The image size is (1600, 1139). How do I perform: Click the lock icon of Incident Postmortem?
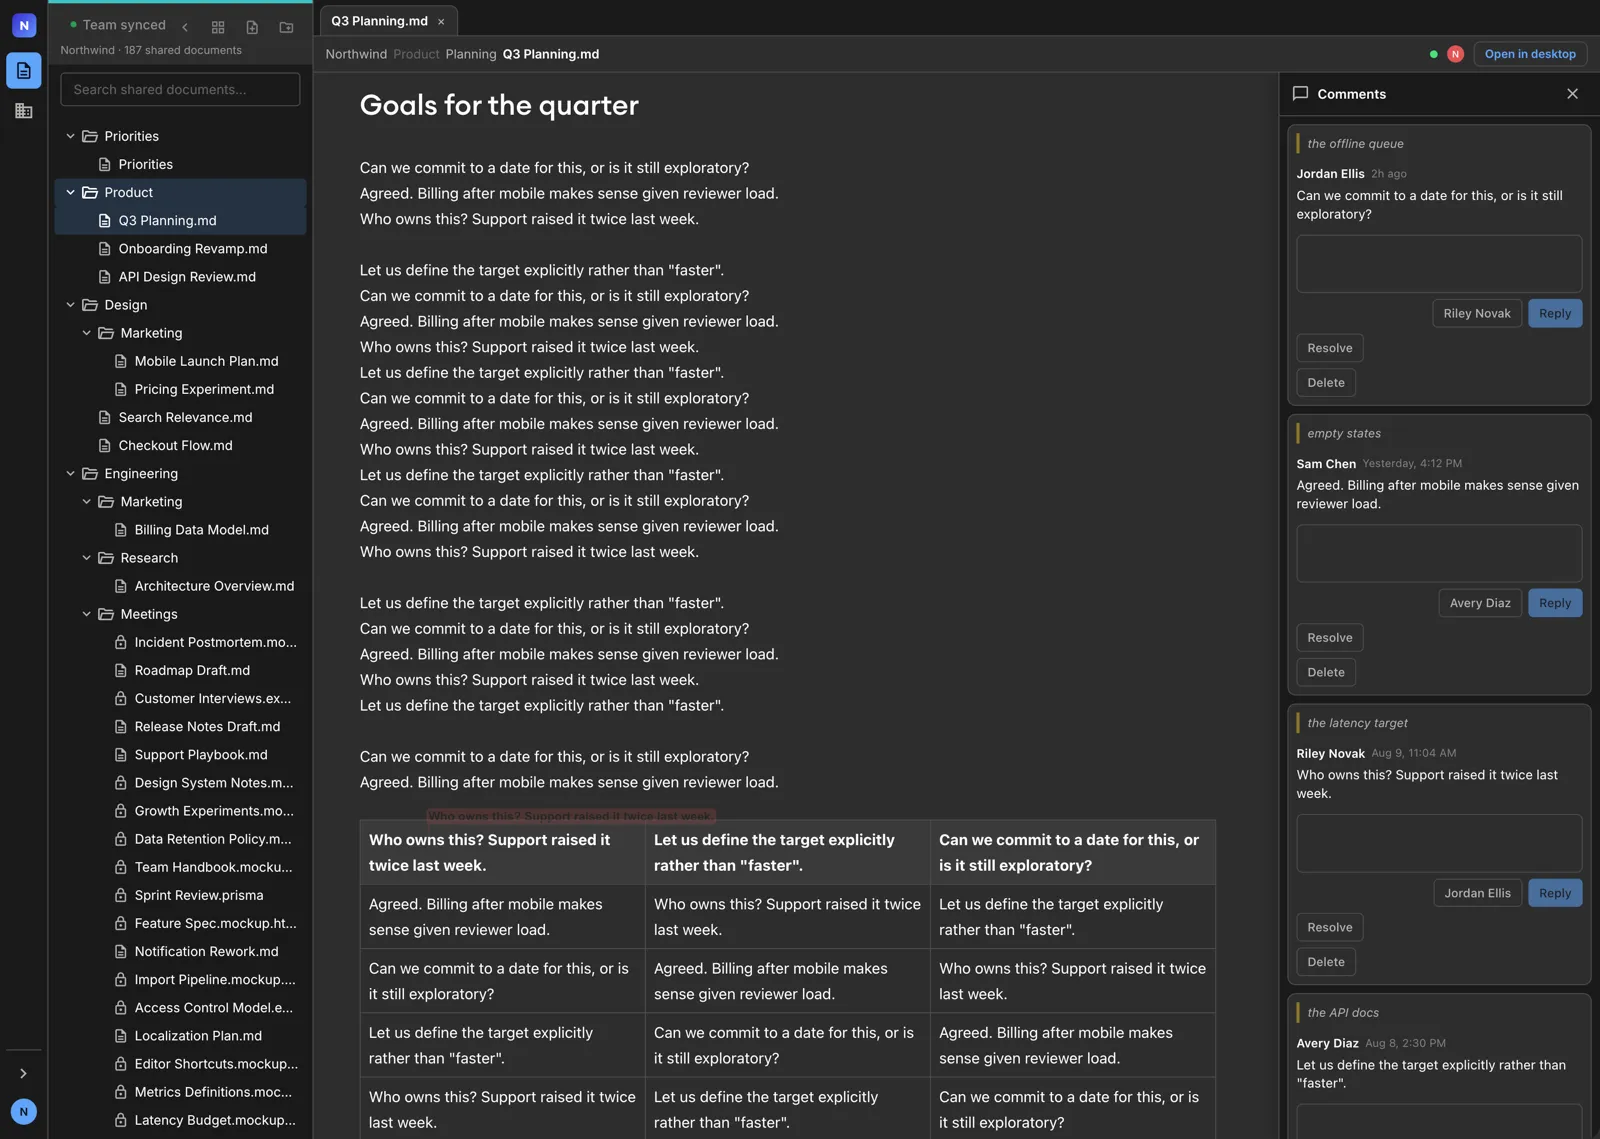[x=120, y=642]
